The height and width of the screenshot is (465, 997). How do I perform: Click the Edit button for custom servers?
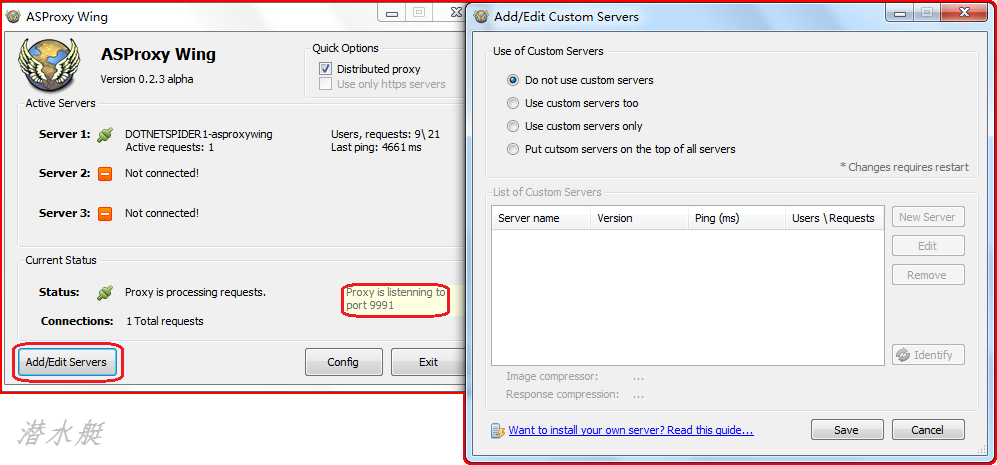click(928, 246)
